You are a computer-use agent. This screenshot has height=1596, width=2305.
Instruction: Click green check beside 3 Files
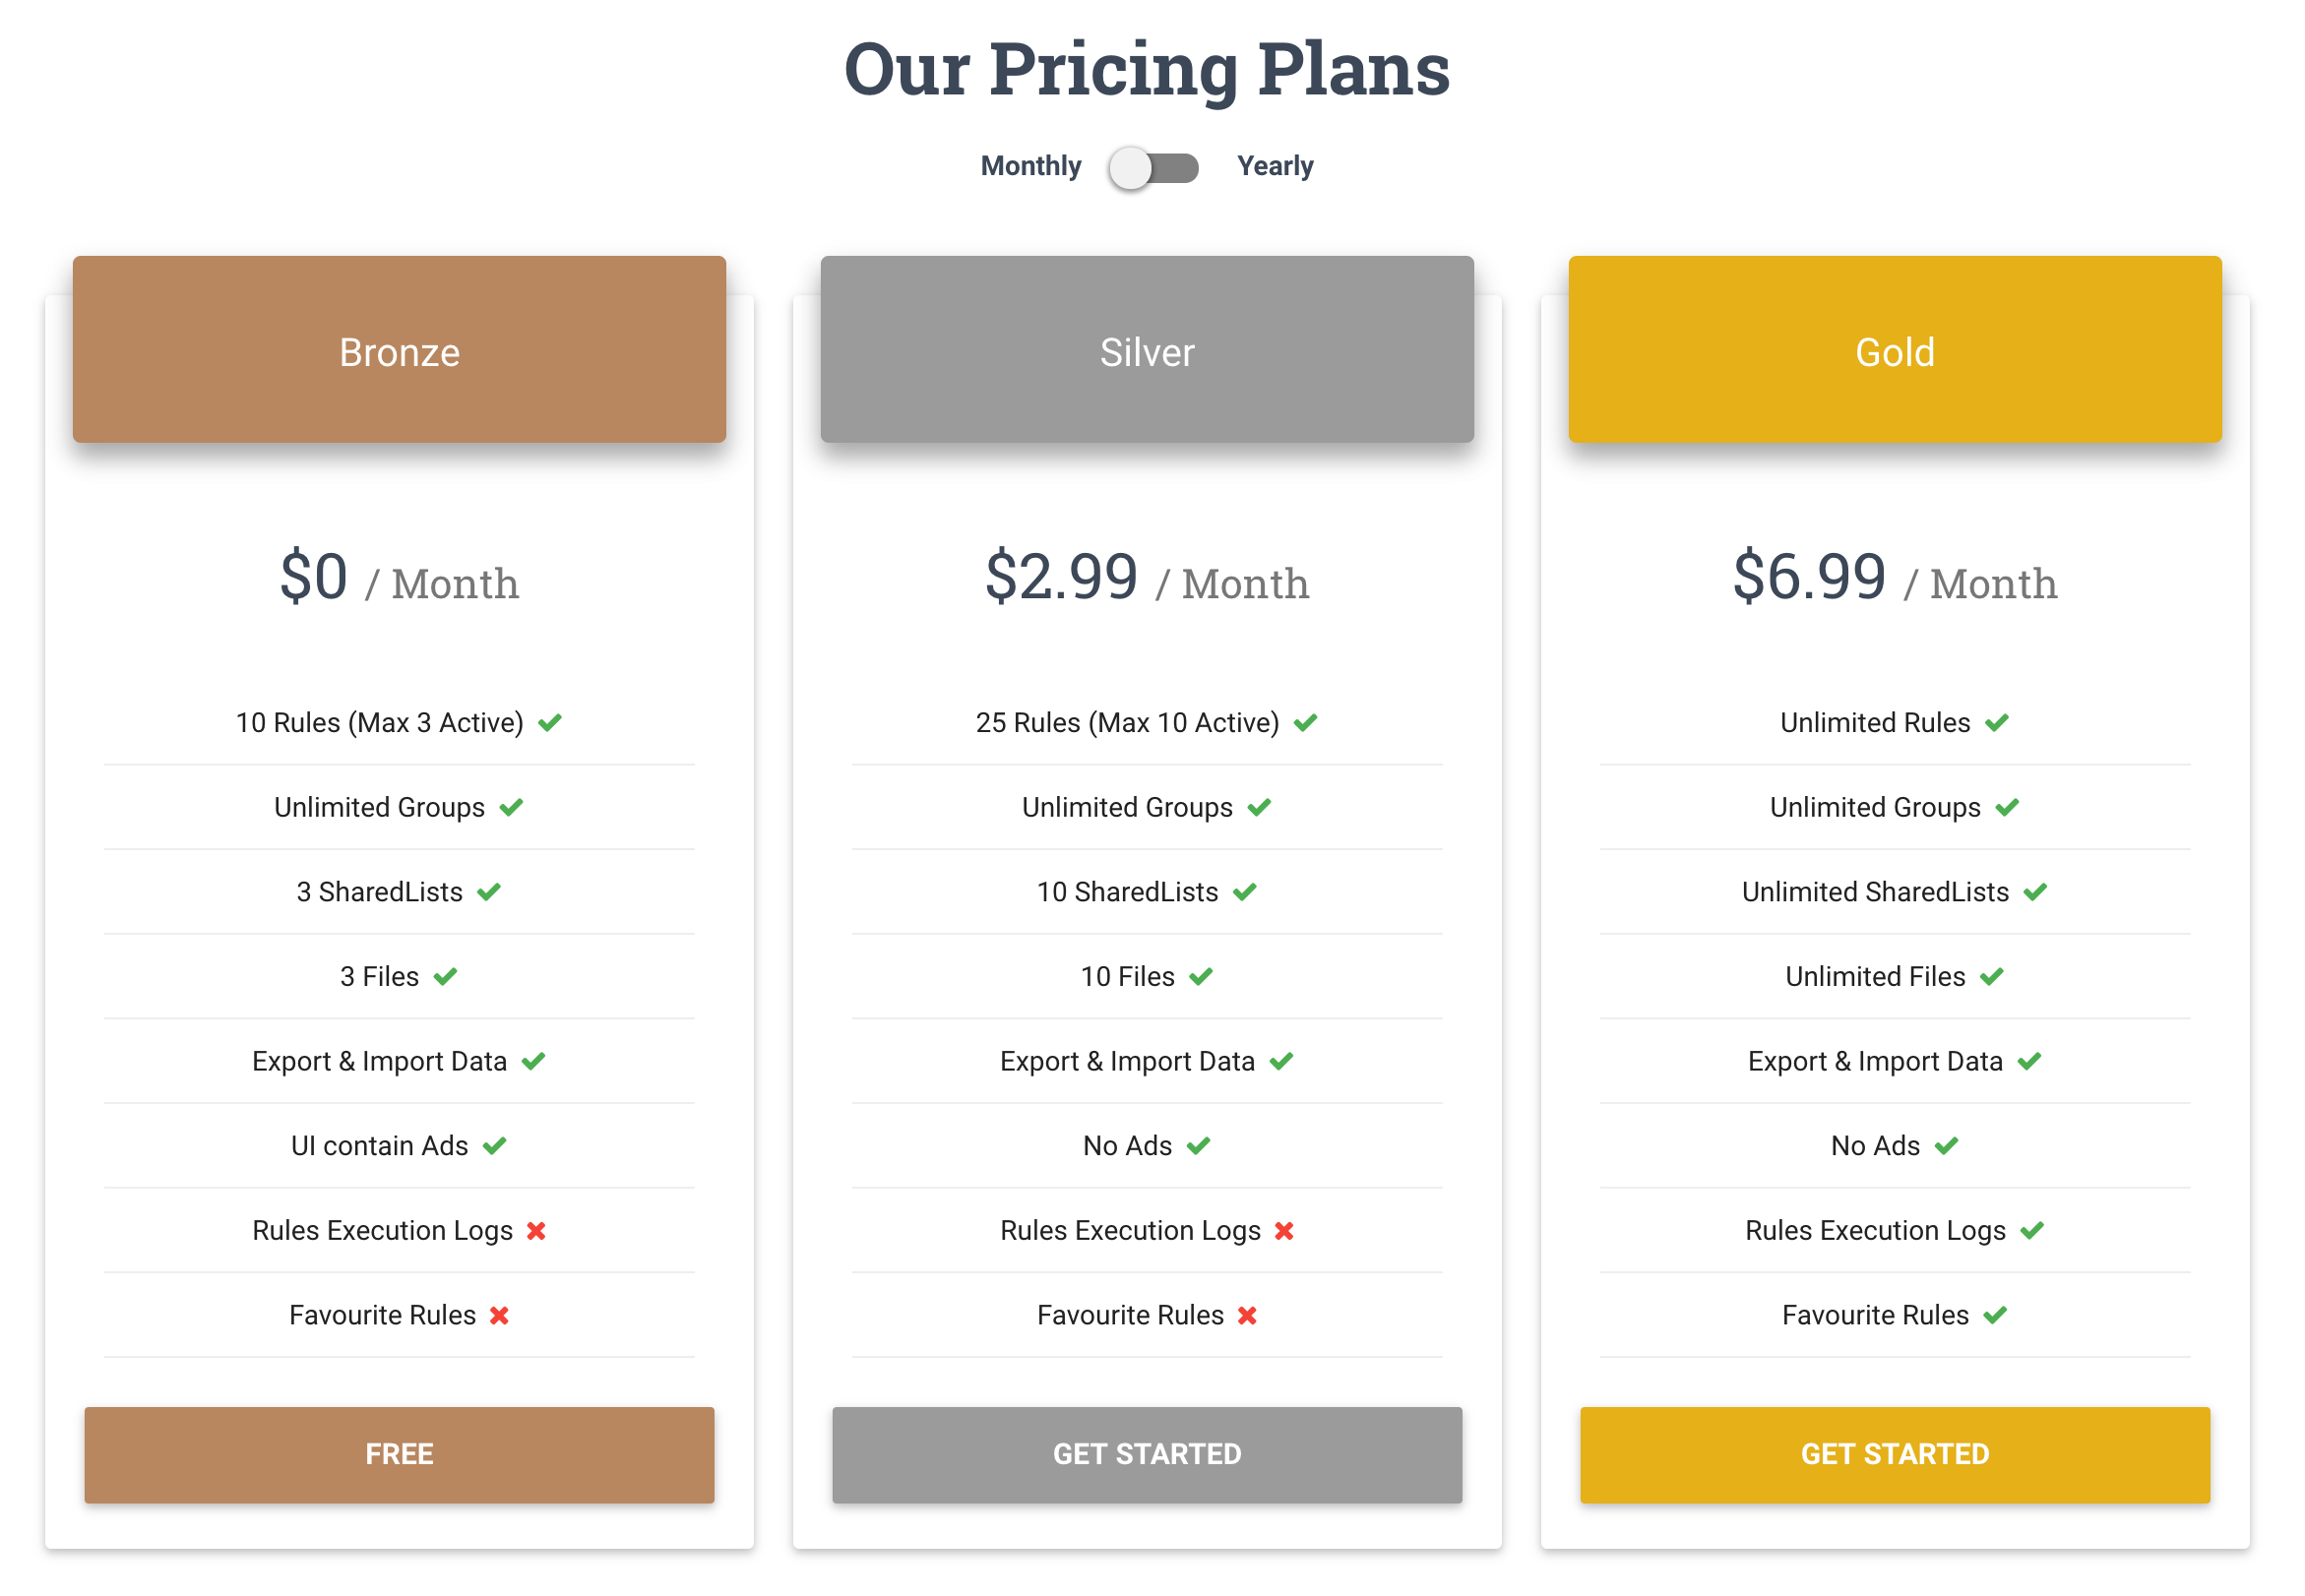click(x=445, y=977)
